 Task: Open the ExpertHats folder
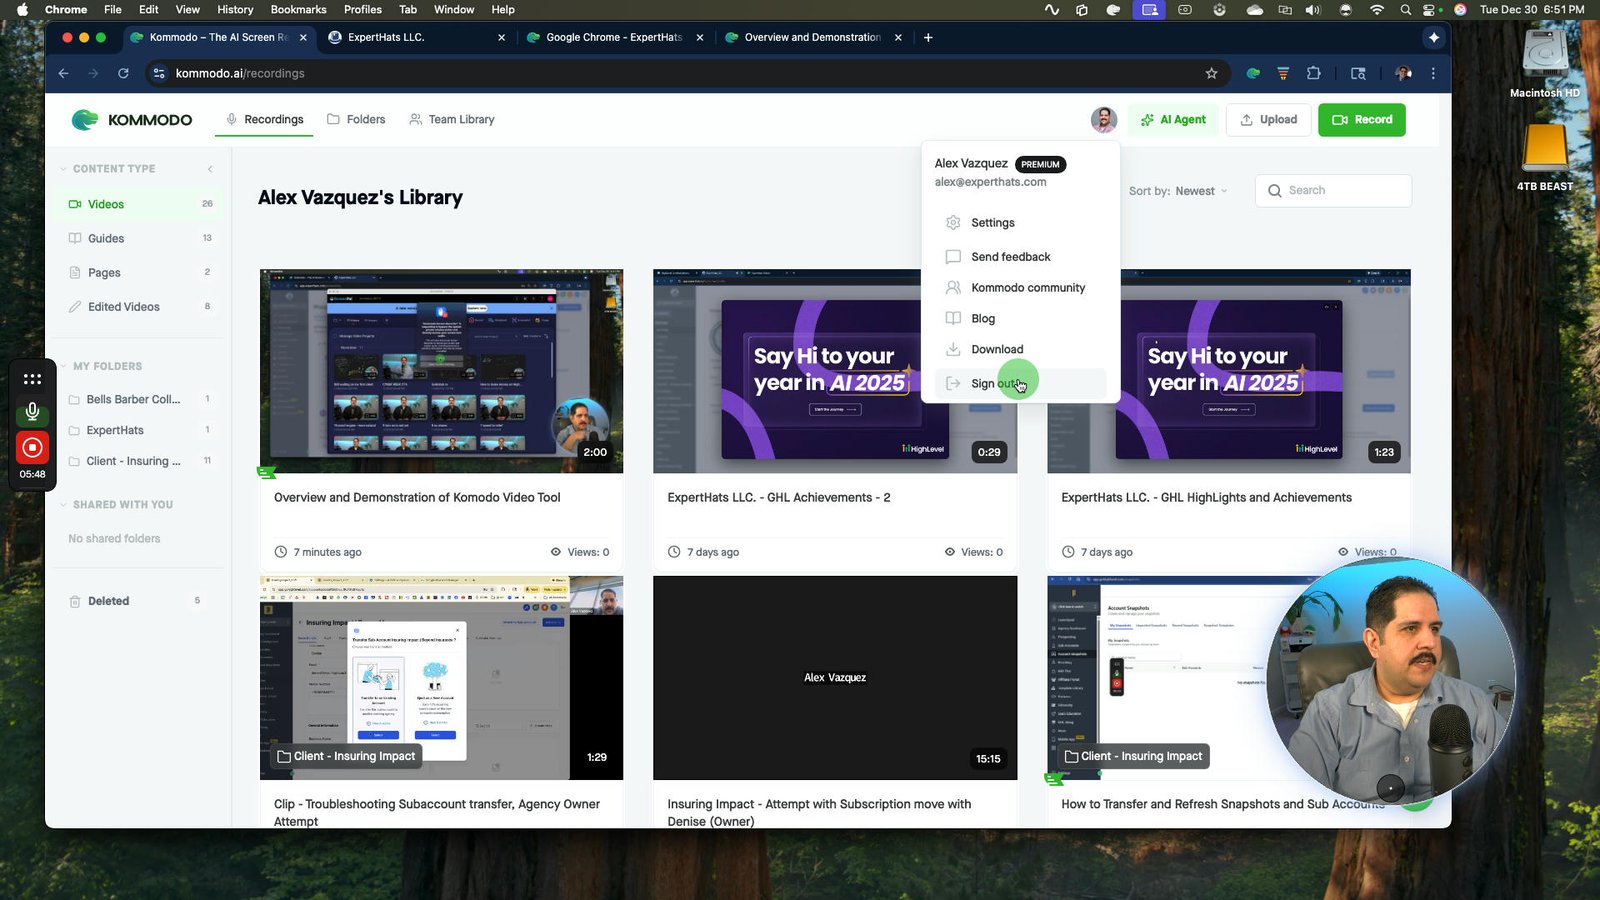pyautogui.click(x=139, y=430)
